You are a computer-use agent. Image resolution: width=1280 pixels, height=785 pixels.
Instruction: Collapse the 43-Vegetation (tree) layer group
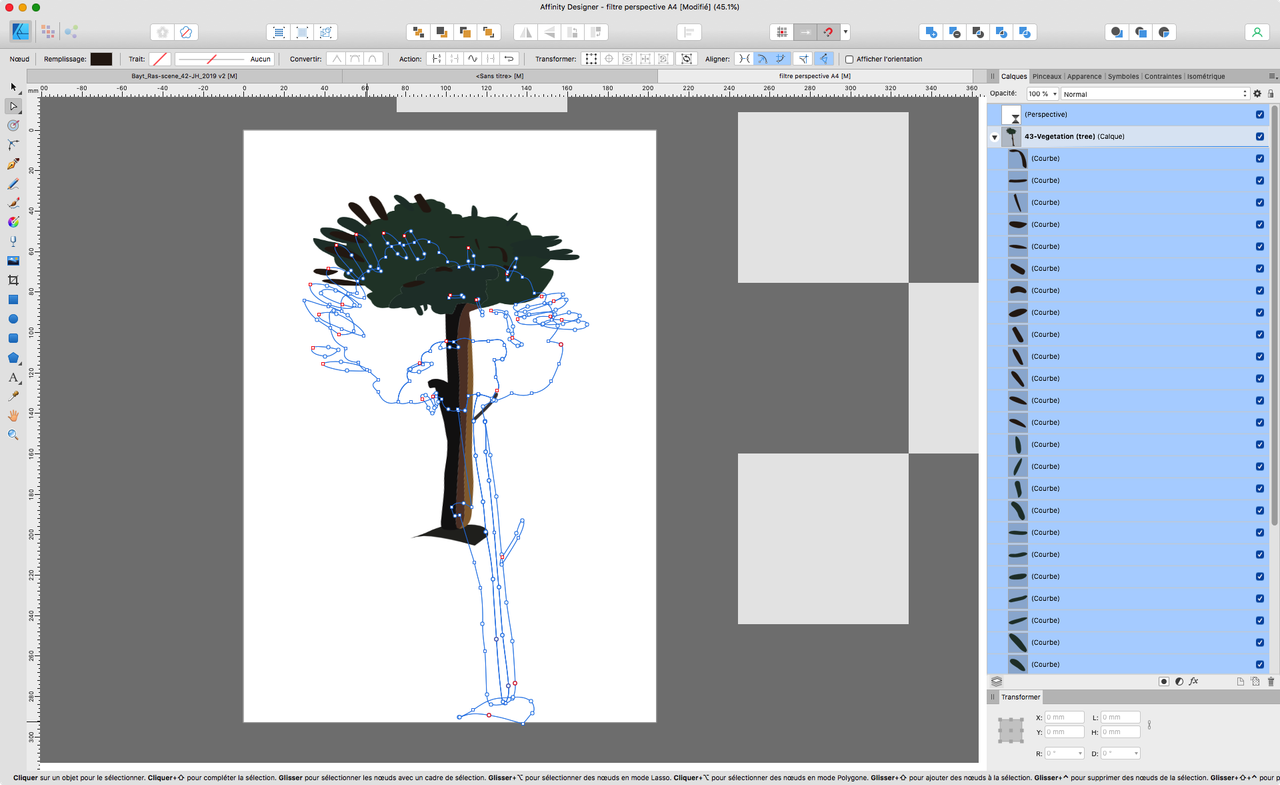(994, 137)
